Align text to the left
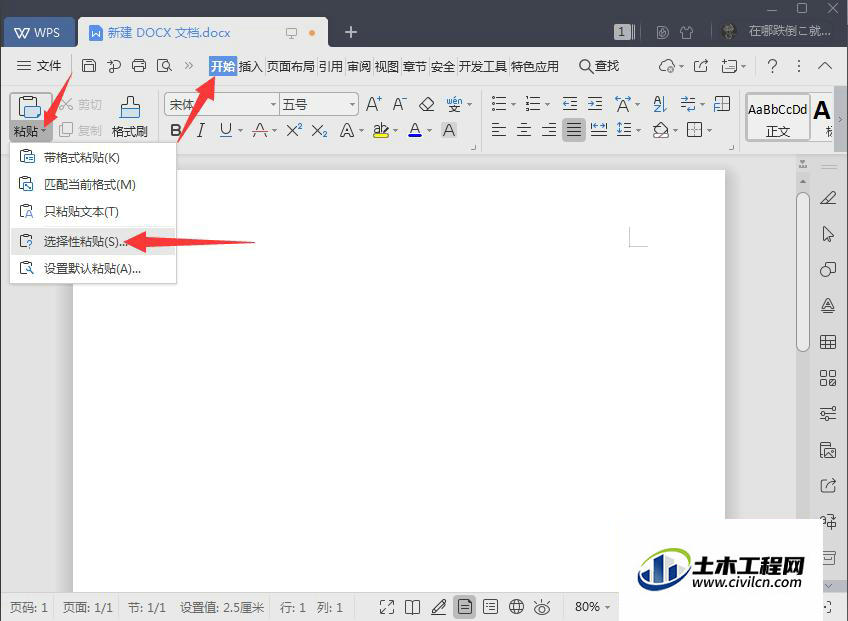 click(499, 130)
